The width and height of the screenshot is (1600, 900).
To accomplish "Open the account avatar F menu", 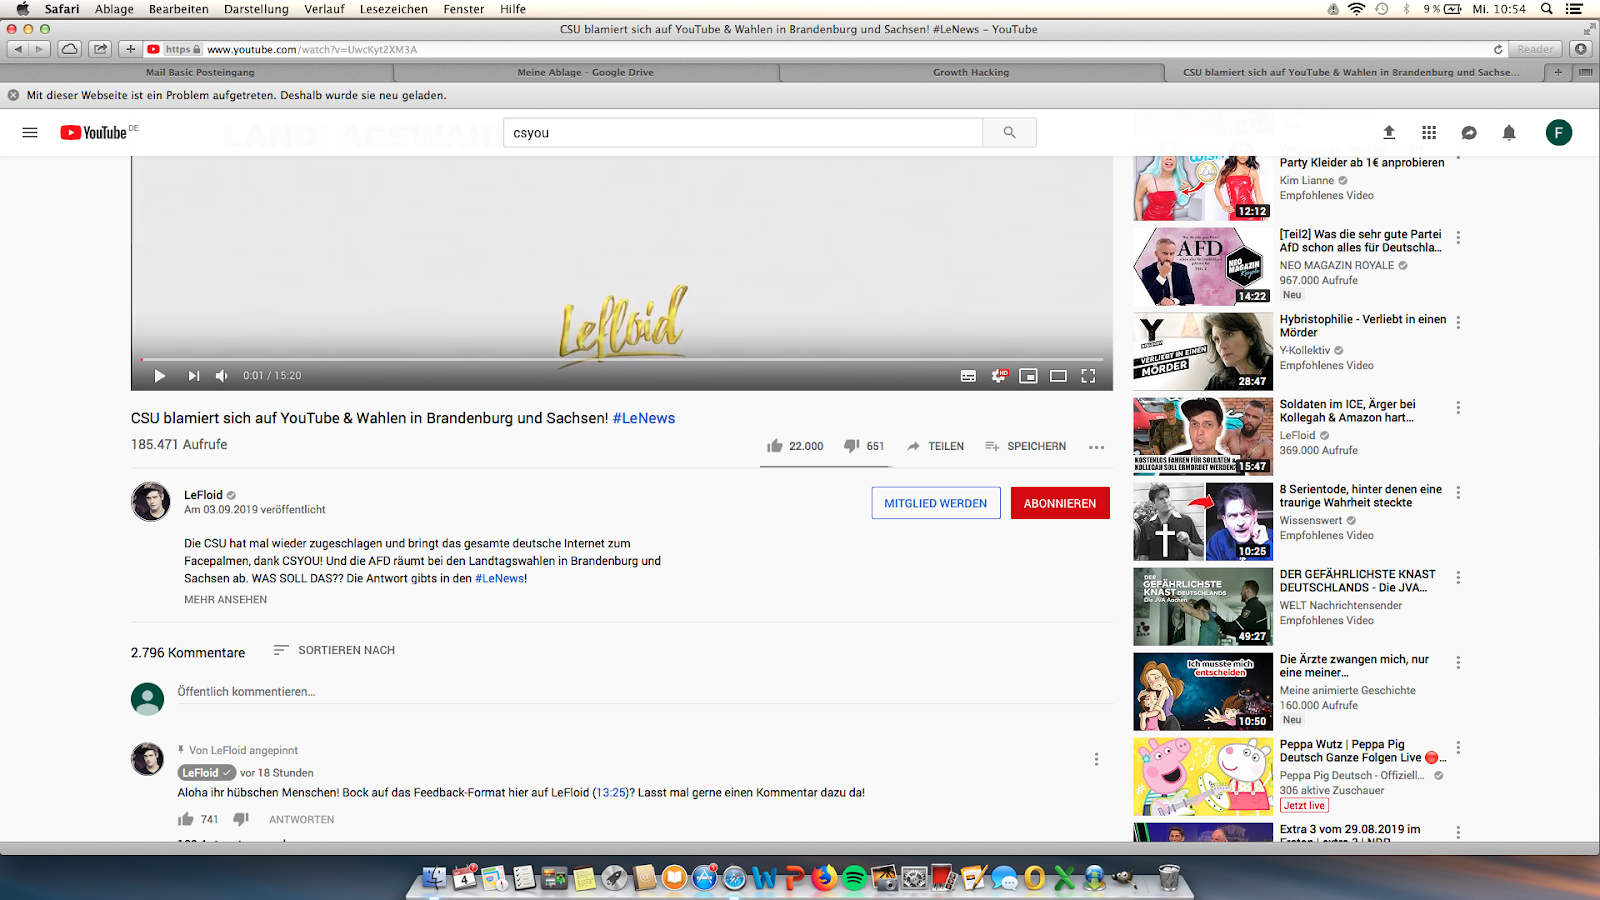I will pyautogui.click(x=1559, y=132).
